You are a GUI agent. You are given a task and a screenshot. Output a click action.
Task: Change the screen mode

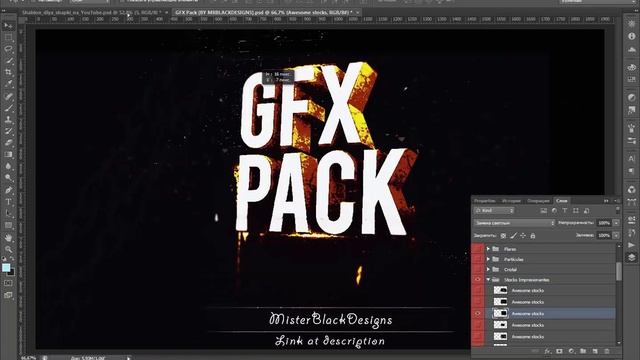[x=8, y=295]
